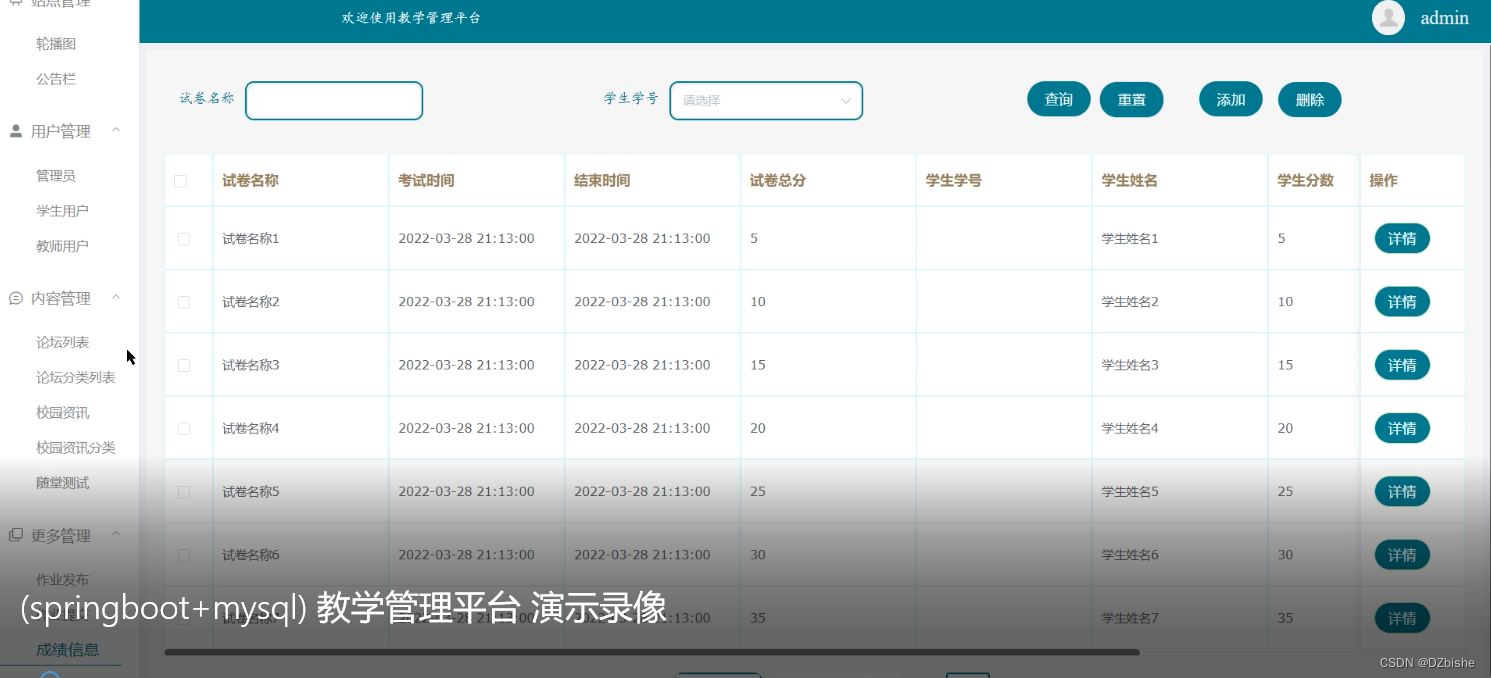1491x678 pixels.
Task: Check the box for 试卷名称4 row
Action: (184, 428)
